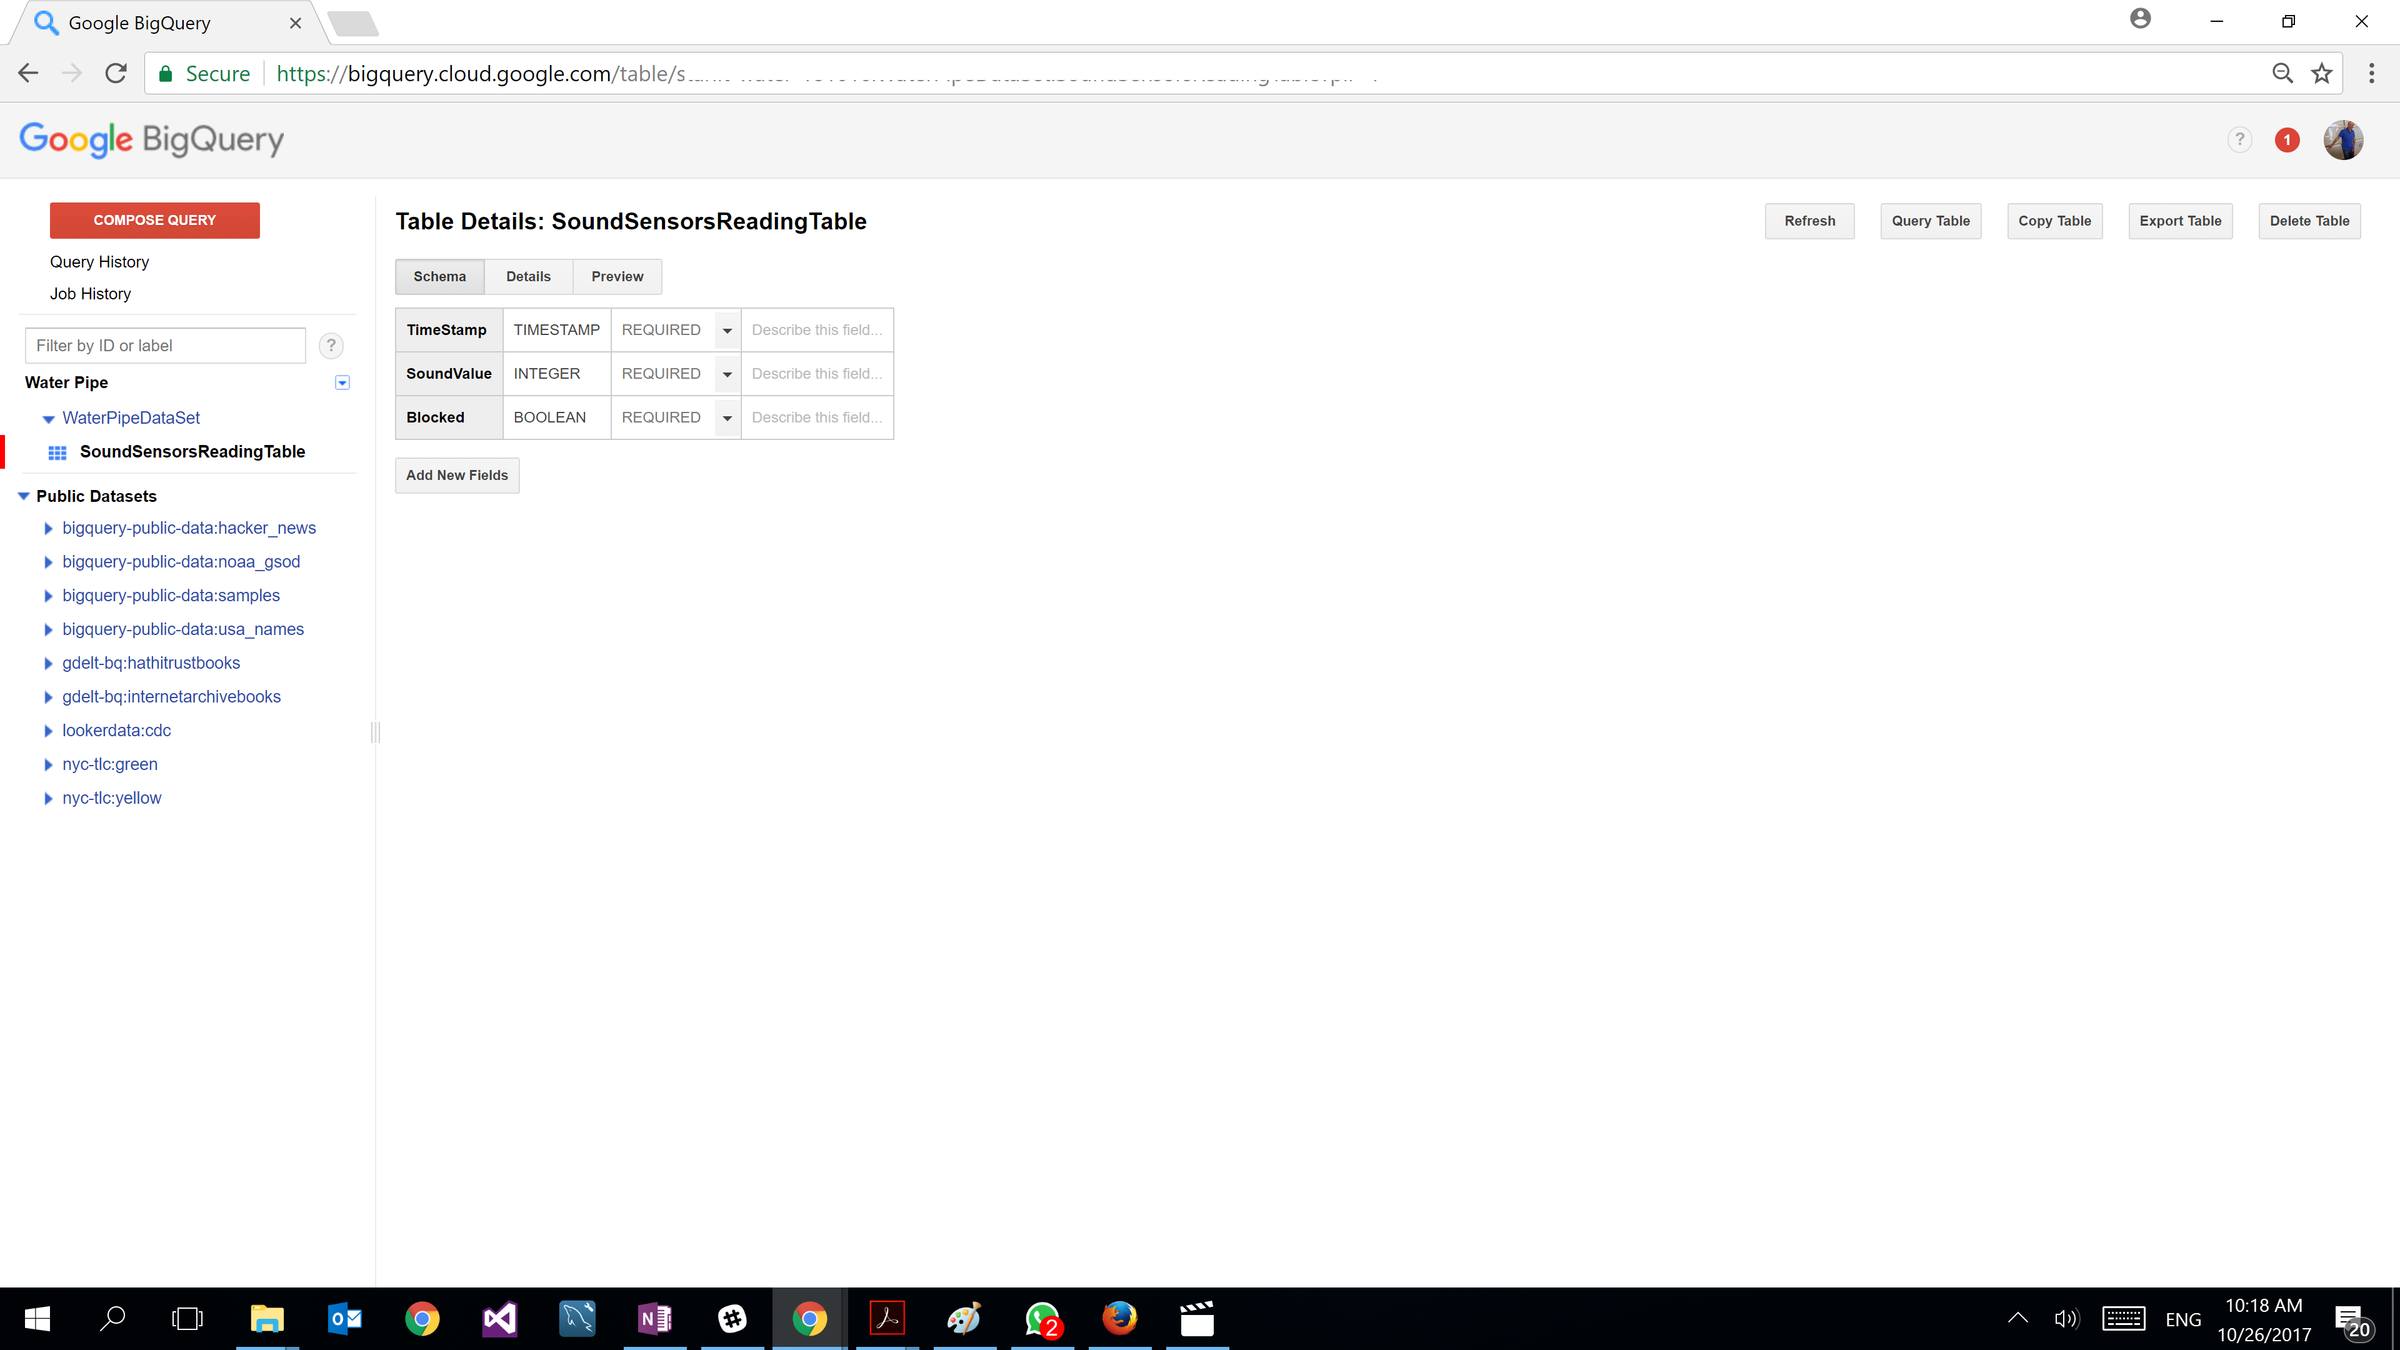Screen dimensions: 2400x1350
Task: Open Adobe Acrobat from the taskbar
Action: pos(887,1319)
